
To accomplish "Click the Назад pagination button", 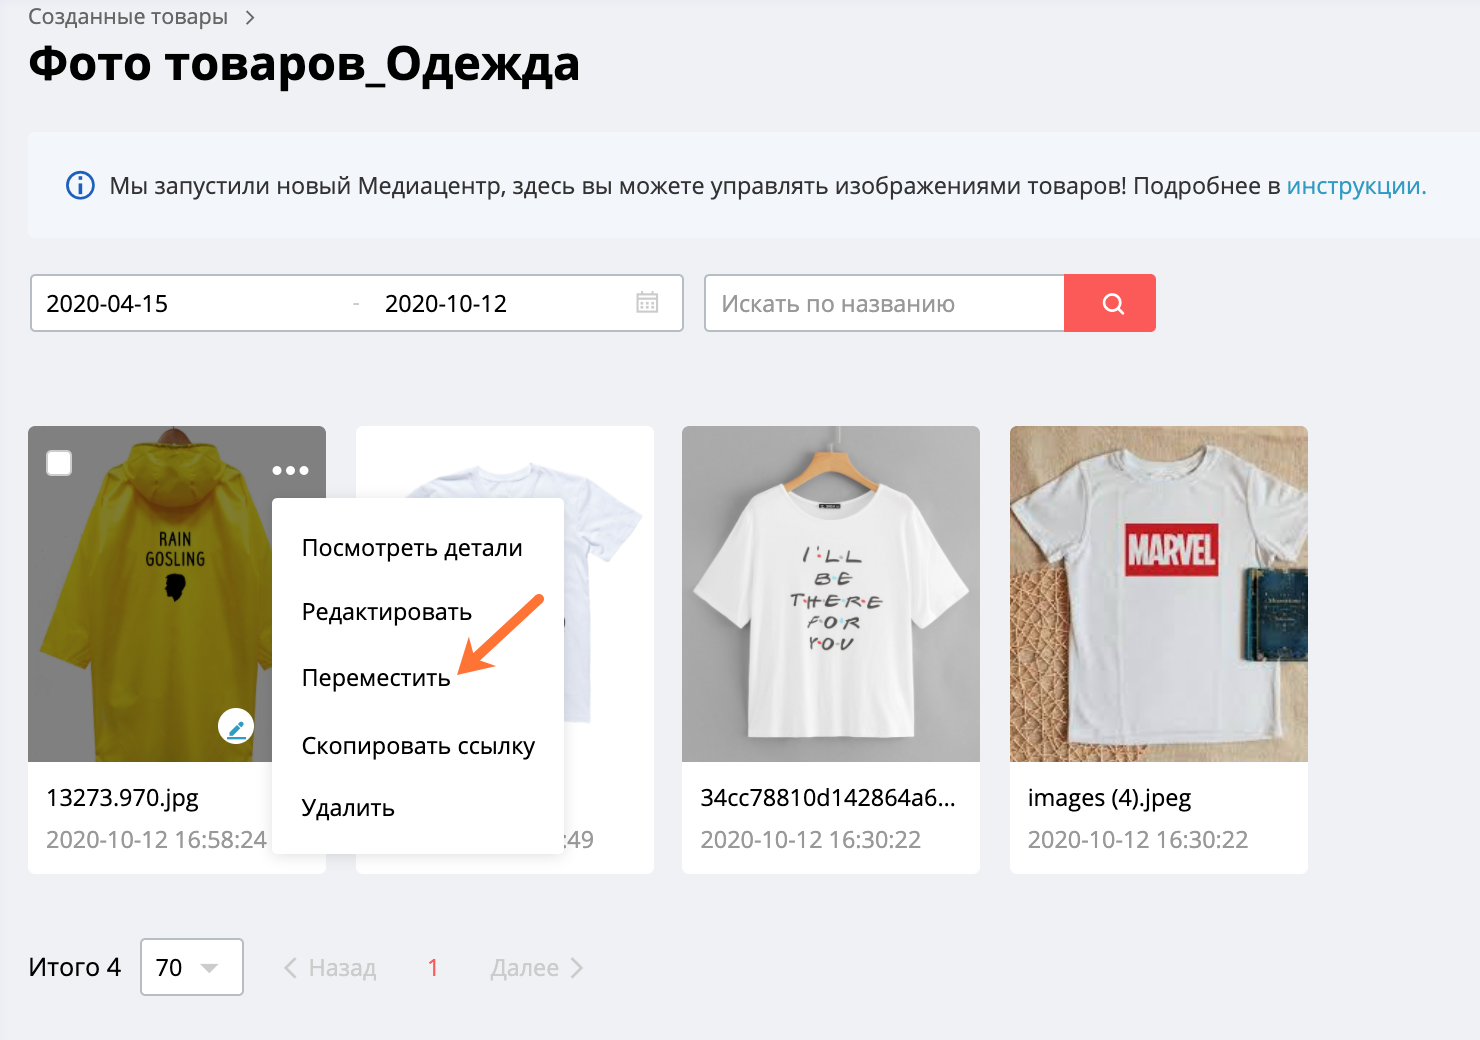I will coord(330,968).
